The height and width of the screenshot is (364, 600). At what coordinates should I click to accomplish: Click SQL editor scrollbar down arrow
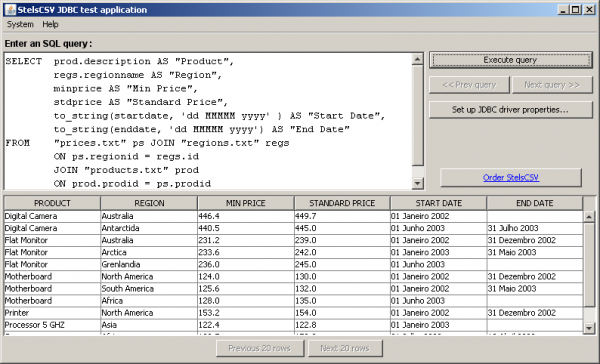pos(417,184)
